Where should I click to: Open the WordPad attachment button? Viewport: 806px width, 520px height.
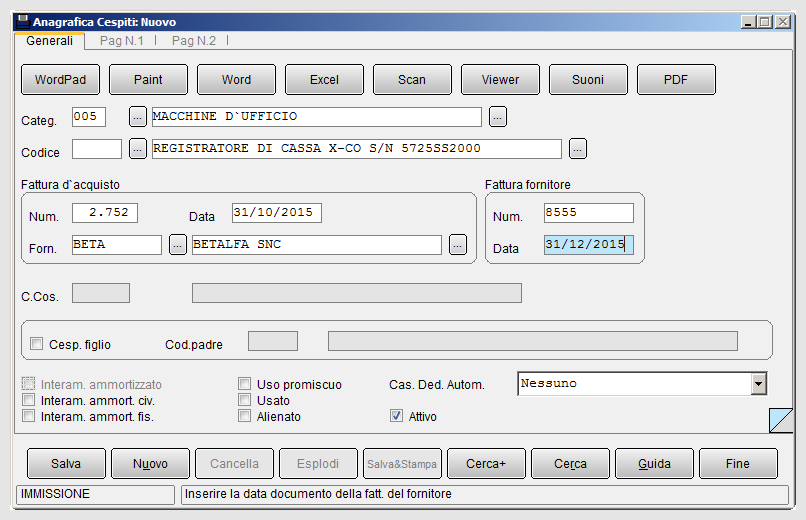[60, 80]
